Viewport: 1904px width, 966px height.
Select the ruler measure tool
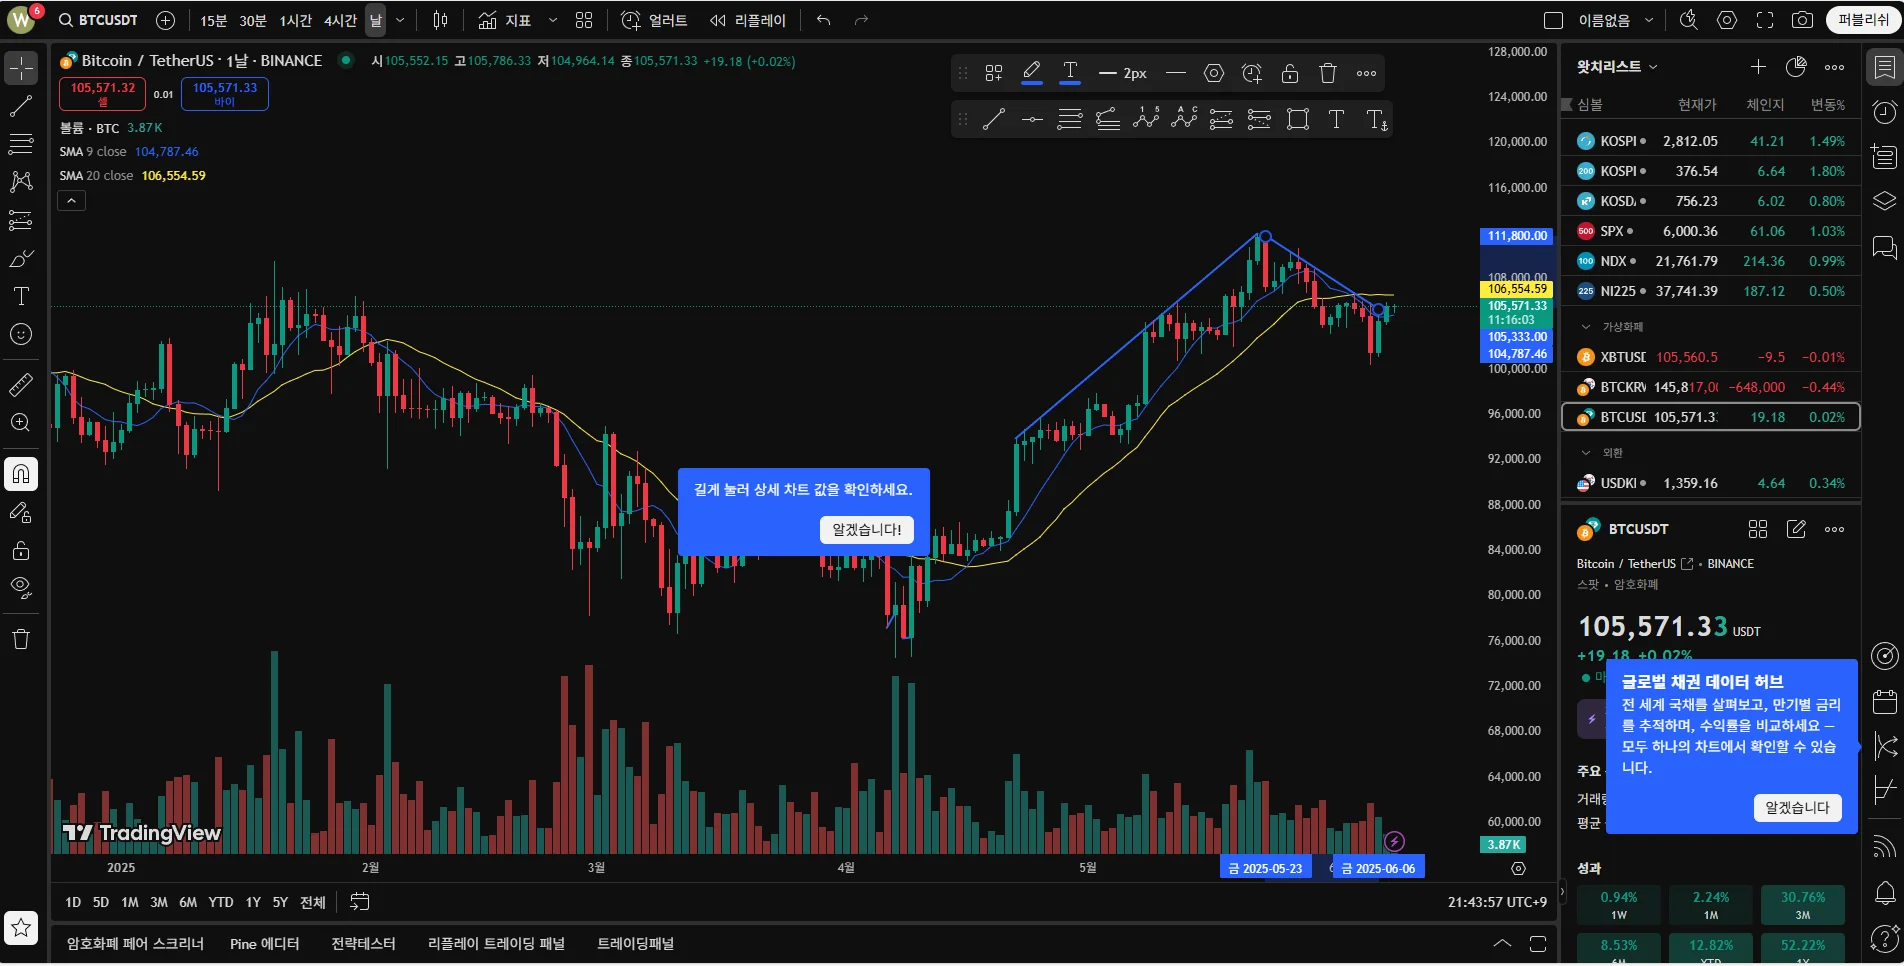tap(21, 385)
